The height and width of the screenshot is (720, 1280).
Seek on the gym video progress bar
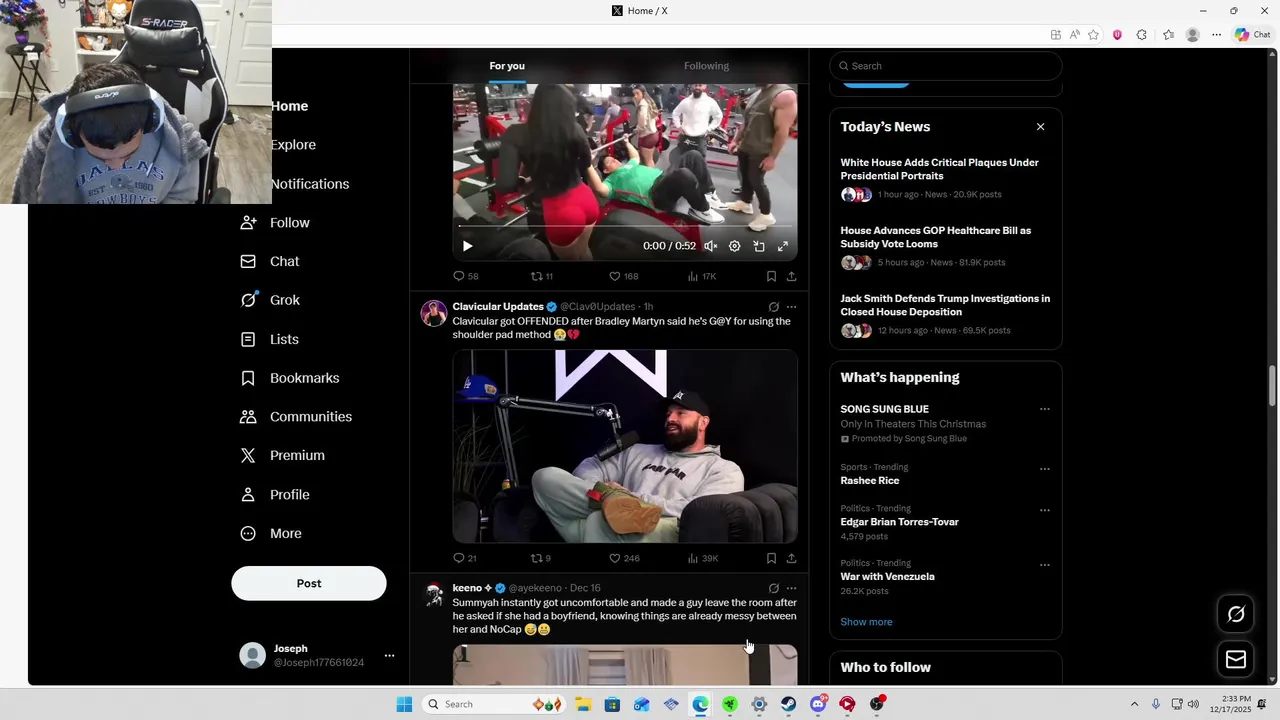[625, 226]
